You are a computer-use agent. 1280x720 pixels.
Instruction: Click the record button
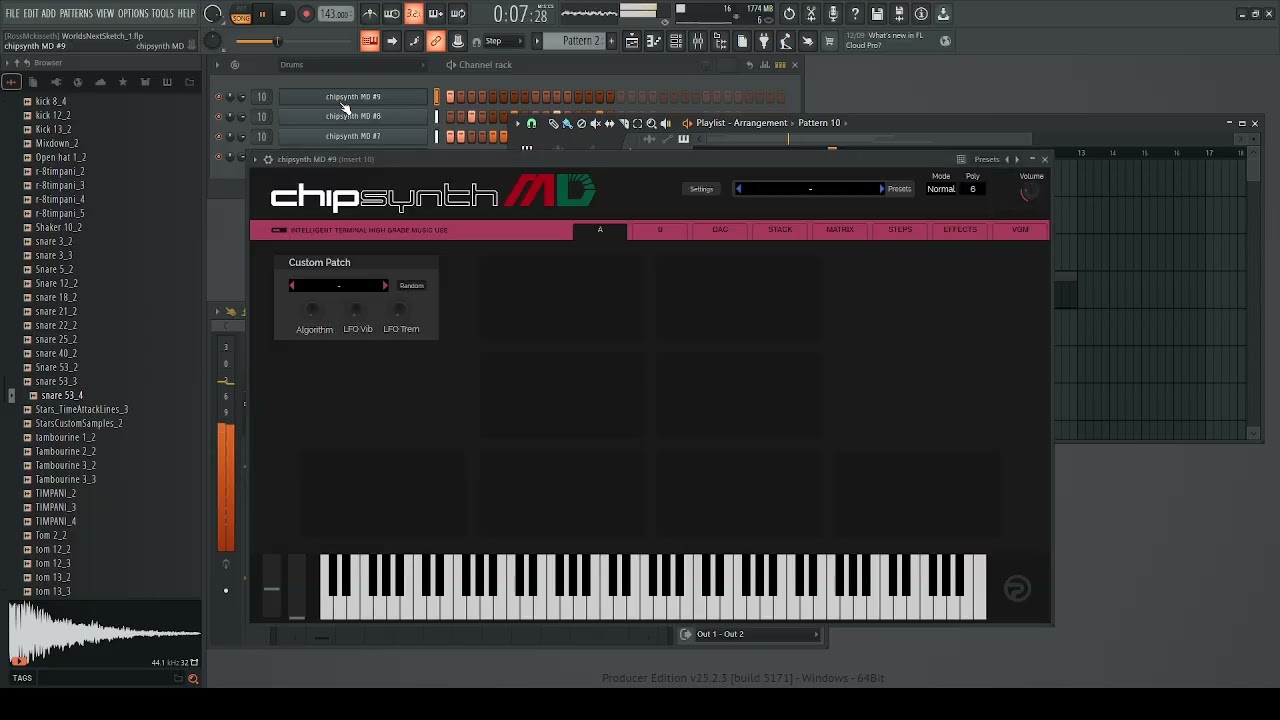306,14
